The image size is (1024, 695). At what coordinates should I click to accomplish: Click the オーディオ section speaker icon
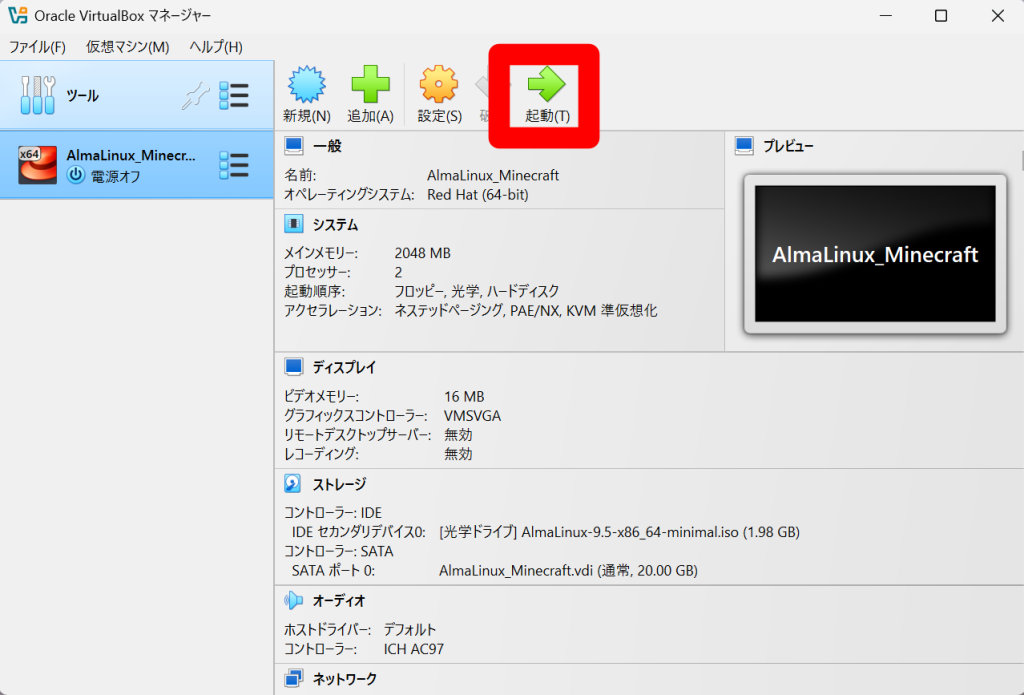293,600
